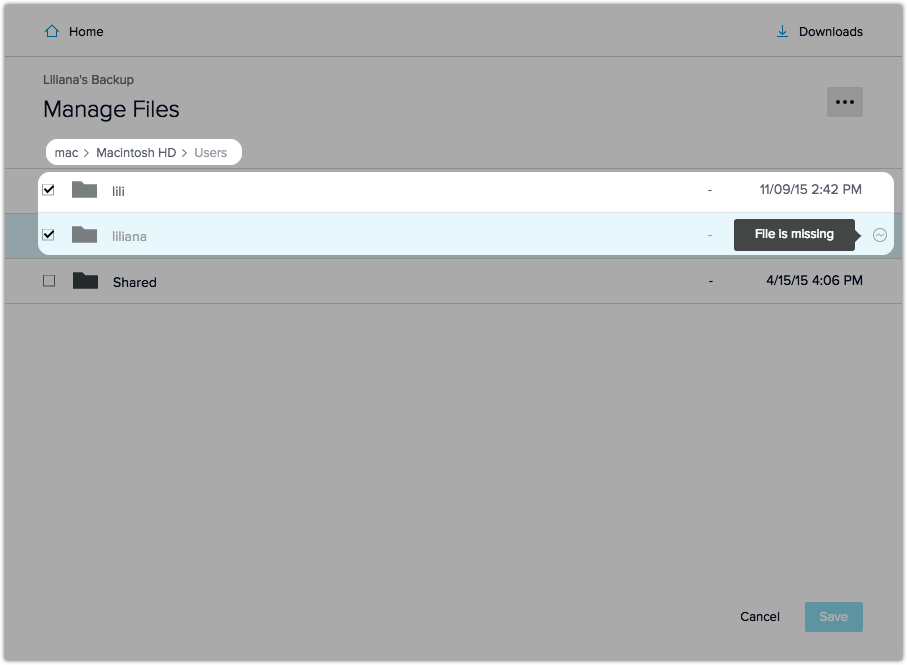Open the liliana folder name
This screenshot has height=665, width=907.
129,237
